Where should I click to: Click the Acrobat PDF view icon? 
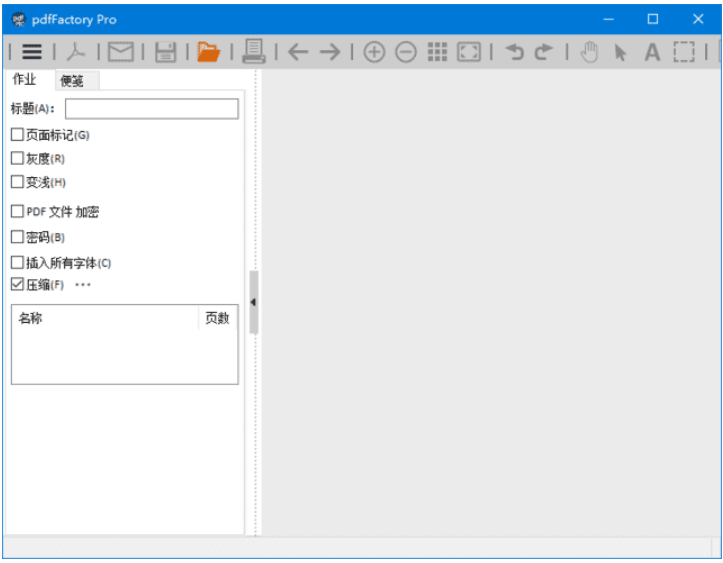tap(76, 52)
